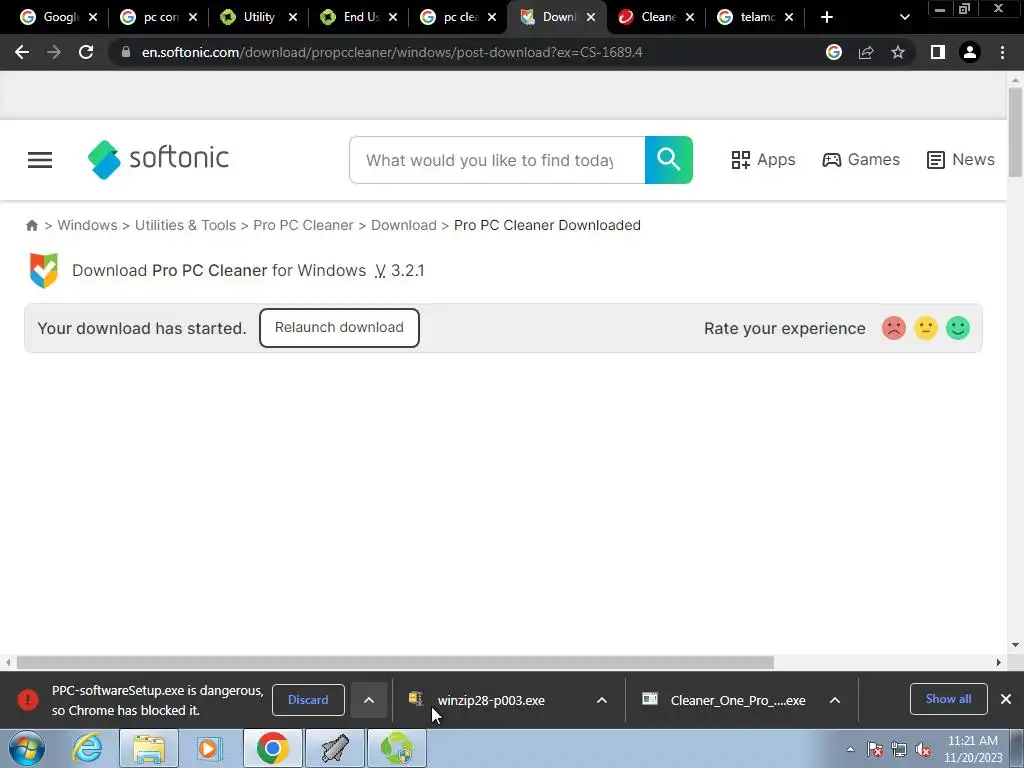Open Action Center flag tray icon

point(875,750)
